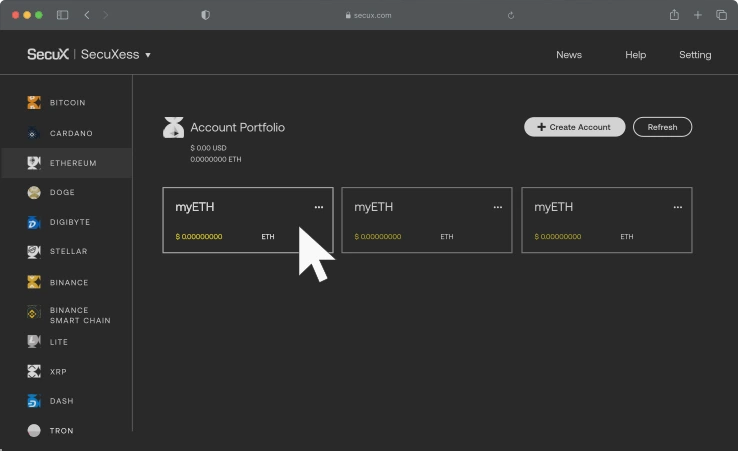Open the browser share button

(674, 15)
